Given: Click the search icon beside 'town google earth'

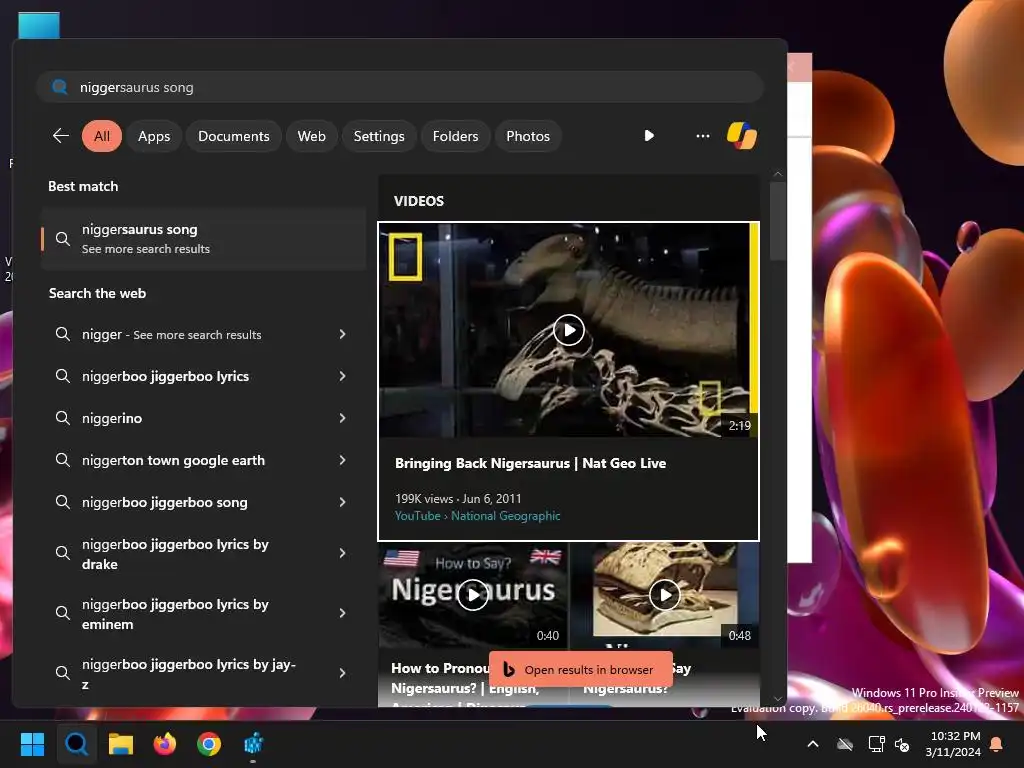Looking at the screenshot, I should click(x=63, y=460).
